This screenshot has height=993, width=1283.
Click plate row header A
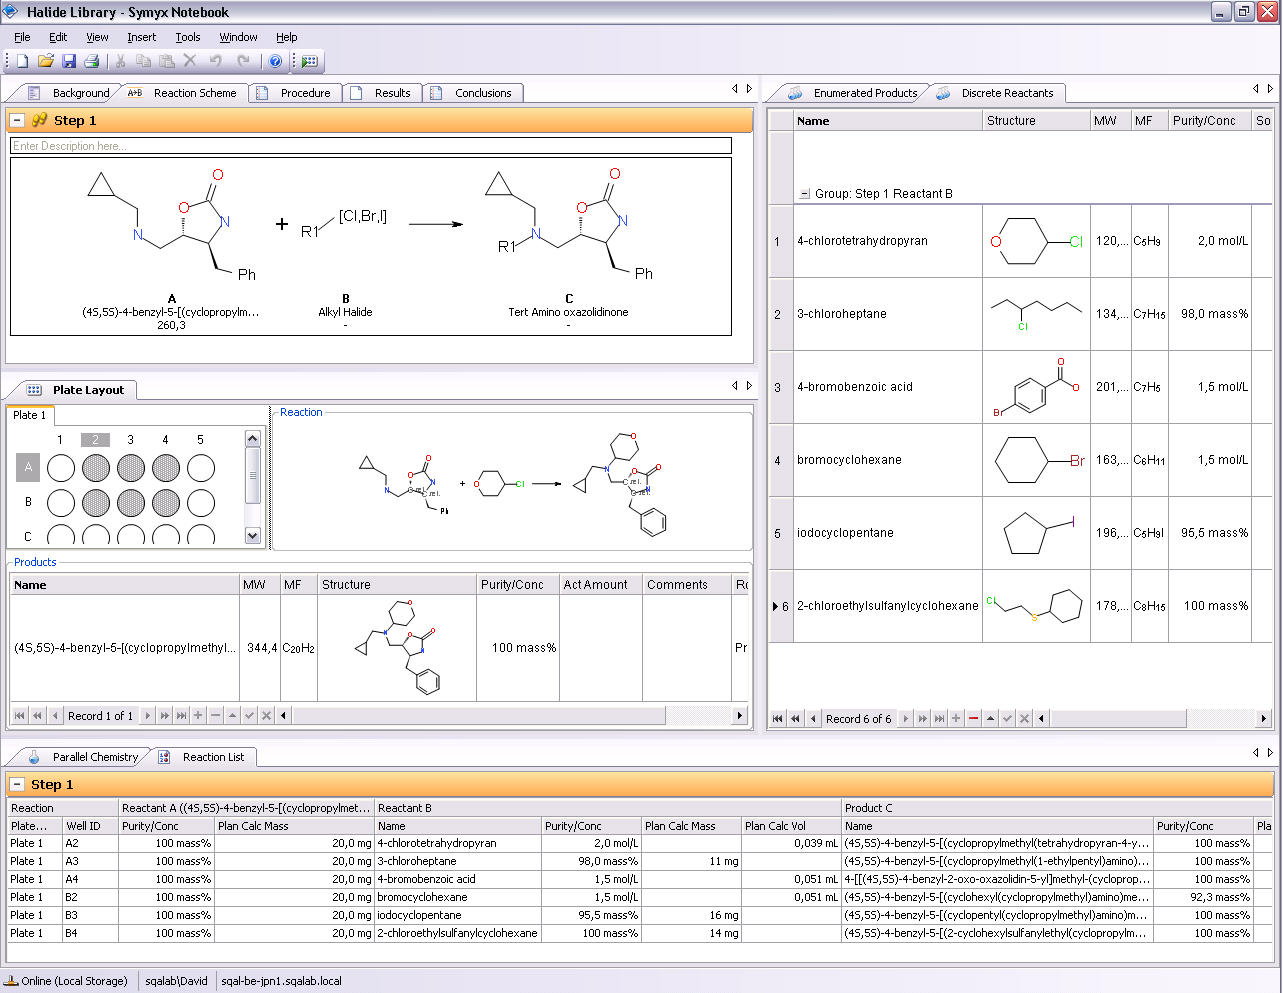coord(28,467)
